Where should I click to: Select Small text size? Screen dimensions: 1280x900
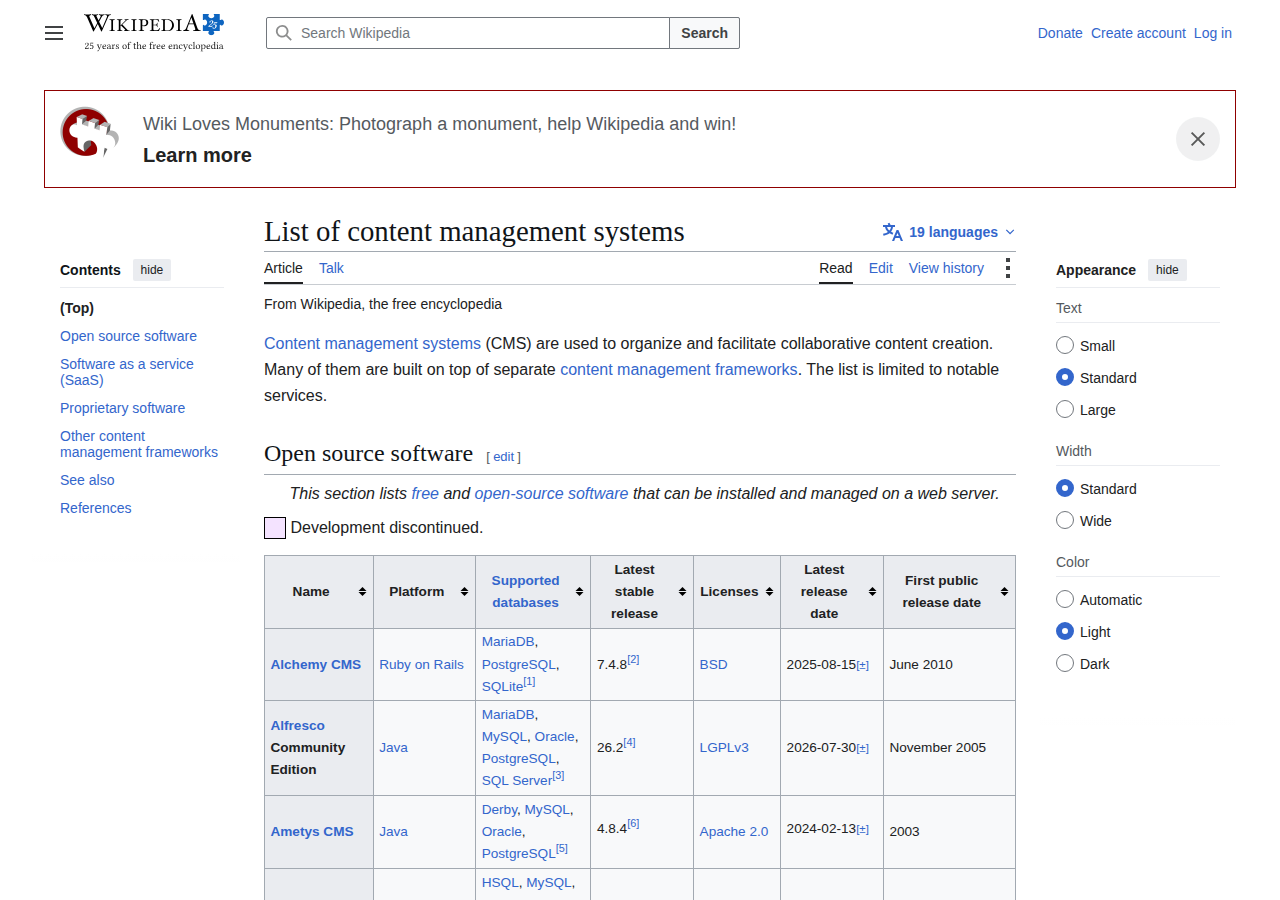pyautogui.click(x=1065, y=345)
